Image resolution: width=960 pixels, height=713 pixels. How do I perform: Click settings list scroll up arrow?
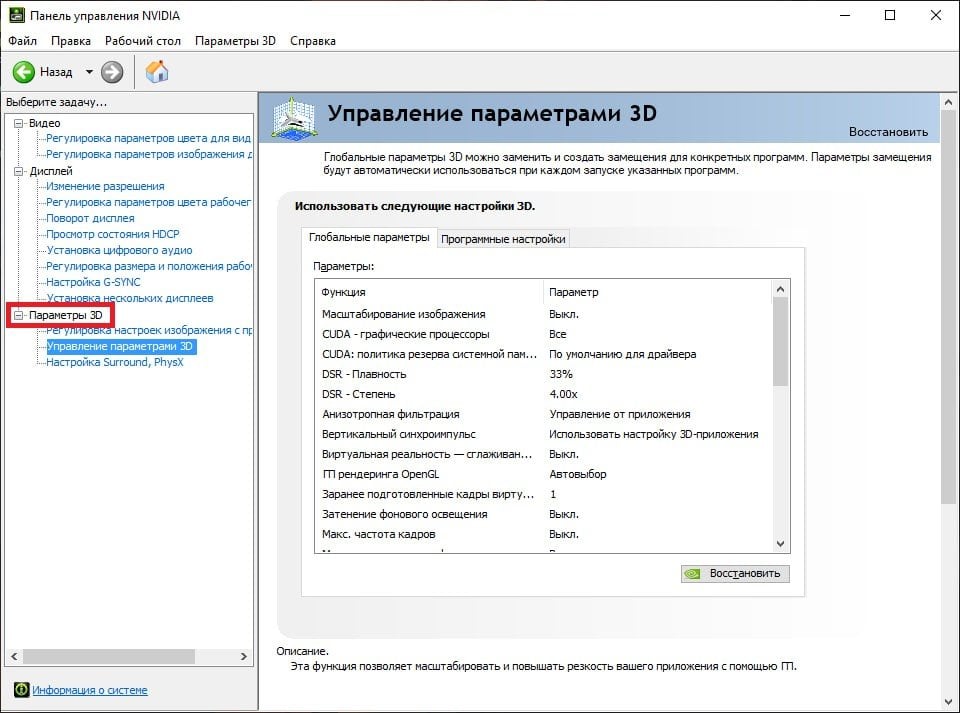pos(780,289)
